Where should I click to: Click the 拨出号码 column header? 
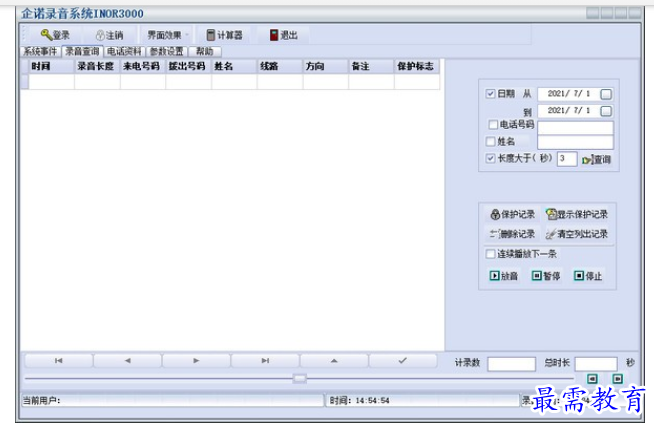[x=189, y=66]
